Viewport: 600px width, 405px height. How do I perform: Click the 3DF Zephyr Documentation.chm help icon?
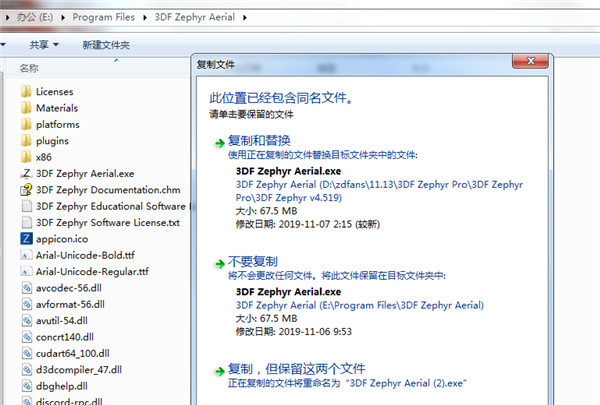(26, 190)
